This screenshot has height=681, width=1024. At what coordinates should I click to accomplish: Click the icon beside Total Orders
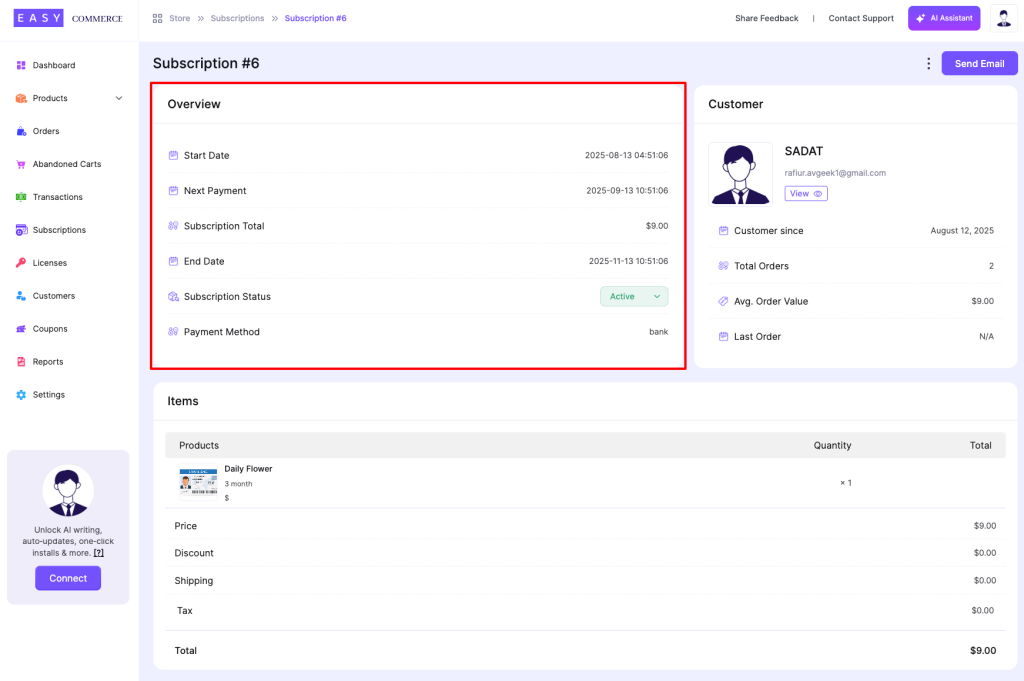pos(723,266)
